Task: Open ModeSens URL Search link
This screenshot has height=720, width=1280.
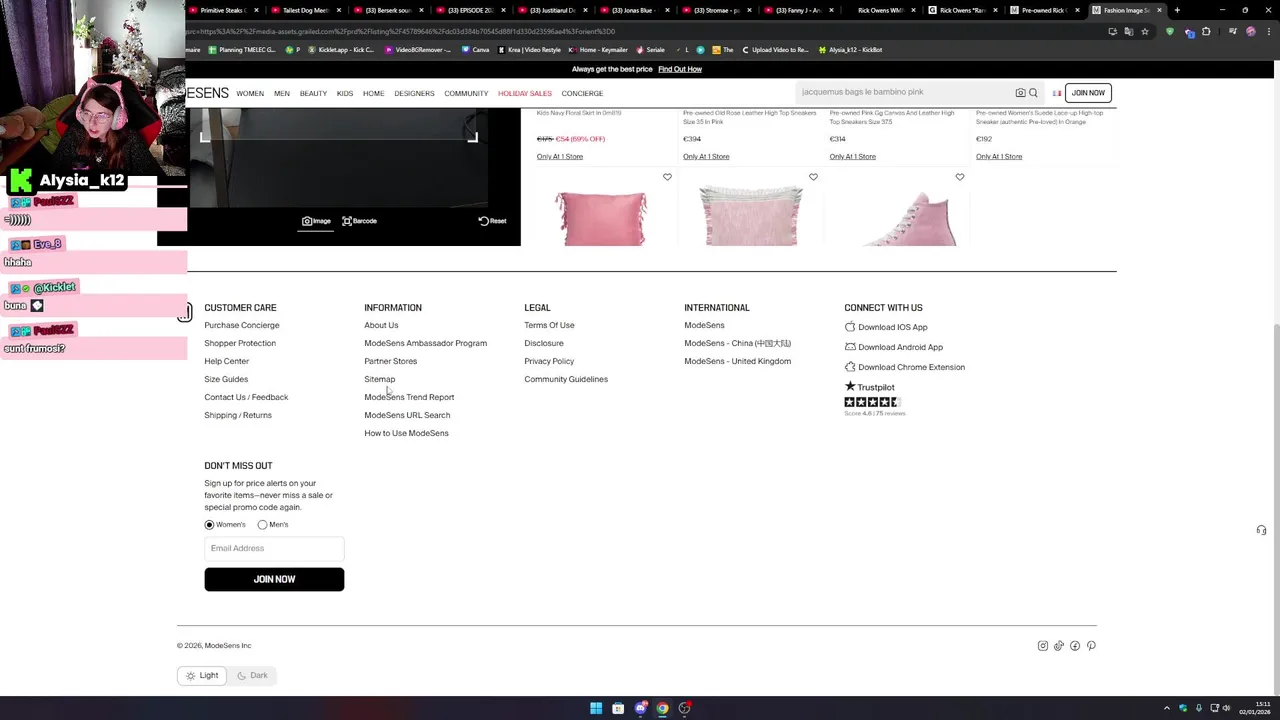Action: (x=407, y=416)
